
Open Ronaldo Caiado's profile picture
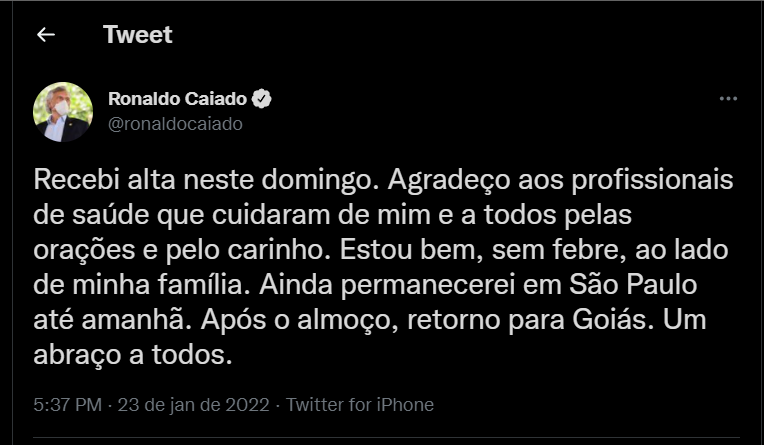(63, 112)
